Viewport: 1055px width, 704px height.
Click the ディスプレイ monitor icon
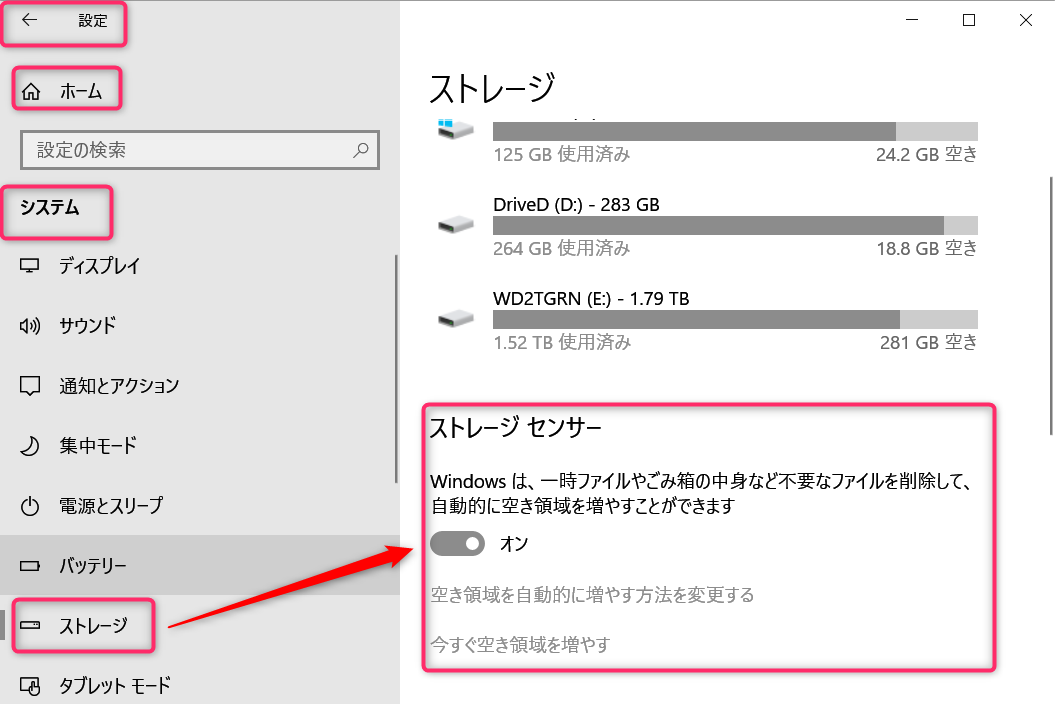[x=29, y=266]
